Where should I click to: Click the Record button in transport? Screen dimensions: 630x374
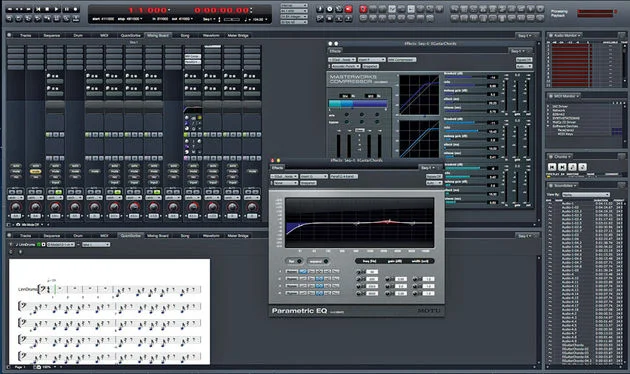pyautogui.click(x=75, y=9)
